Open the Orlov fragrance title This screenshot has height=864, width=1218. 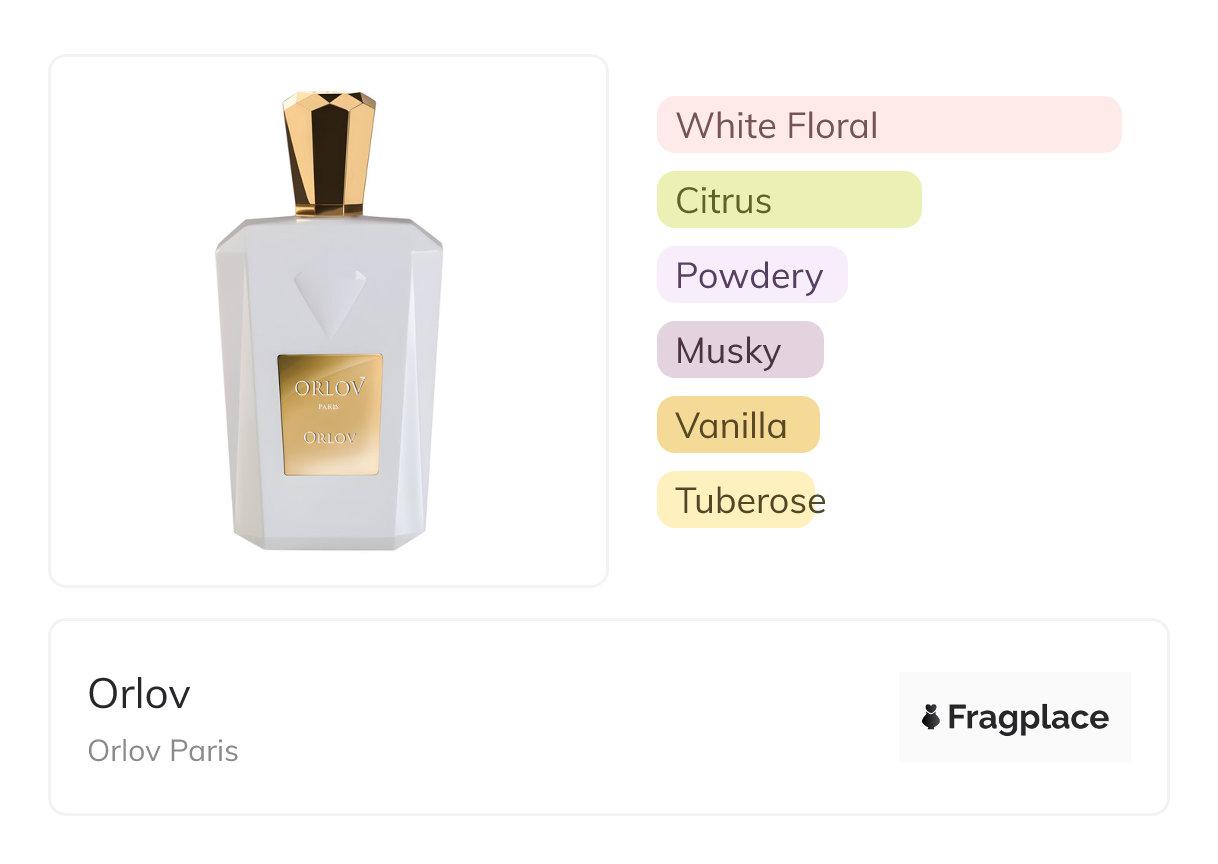coord(139,693)
